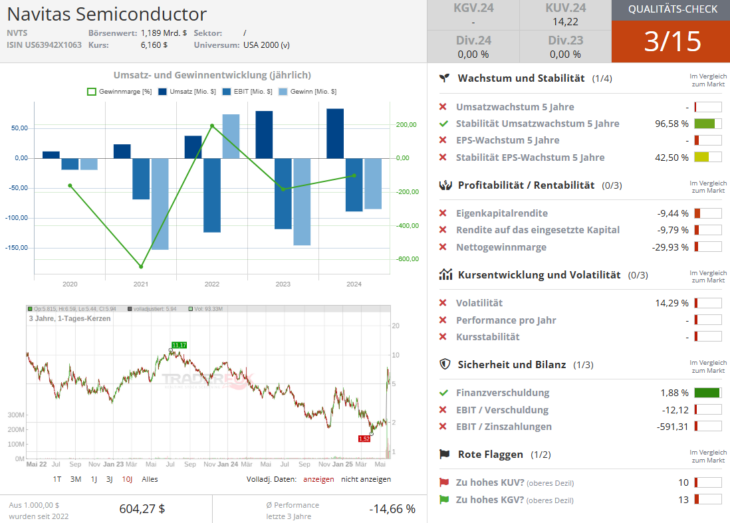
Task: Toggle the Gewinn [Mio. $] legend series
Action: (x=308, y=92)
